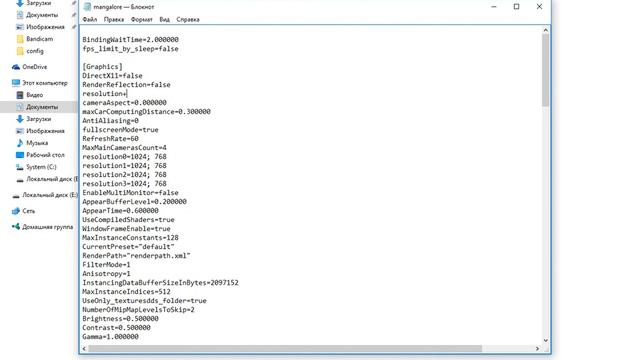Click the horizontal scrollbar left arrow
The image size is (640, 360).
click(x=84, y=349)
